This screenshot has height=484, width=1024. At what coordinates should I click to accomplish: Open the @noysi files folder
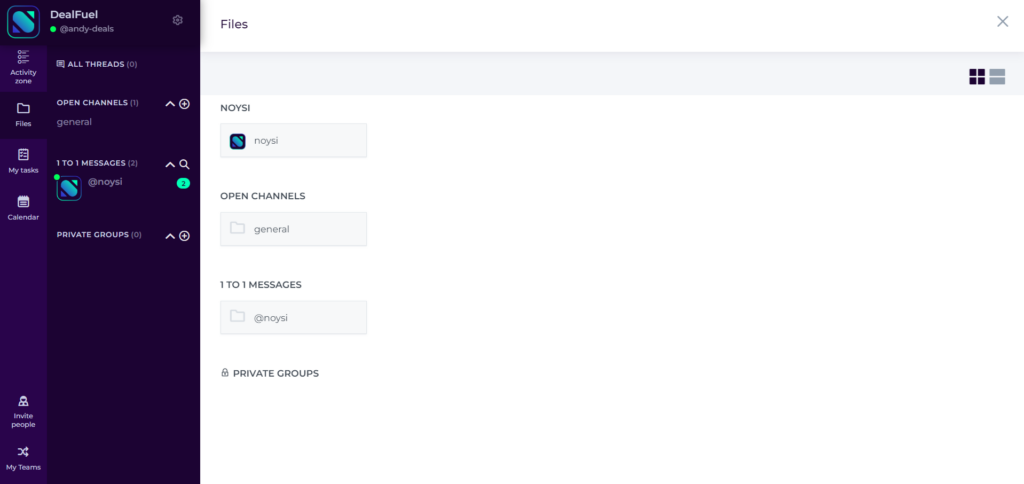293,317
